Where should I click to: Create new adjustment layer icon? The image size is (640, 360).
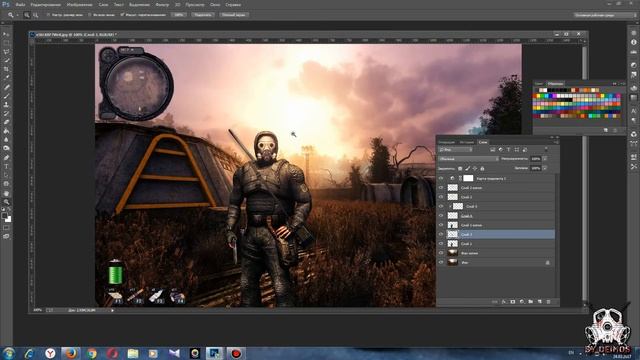pos(522,302)
